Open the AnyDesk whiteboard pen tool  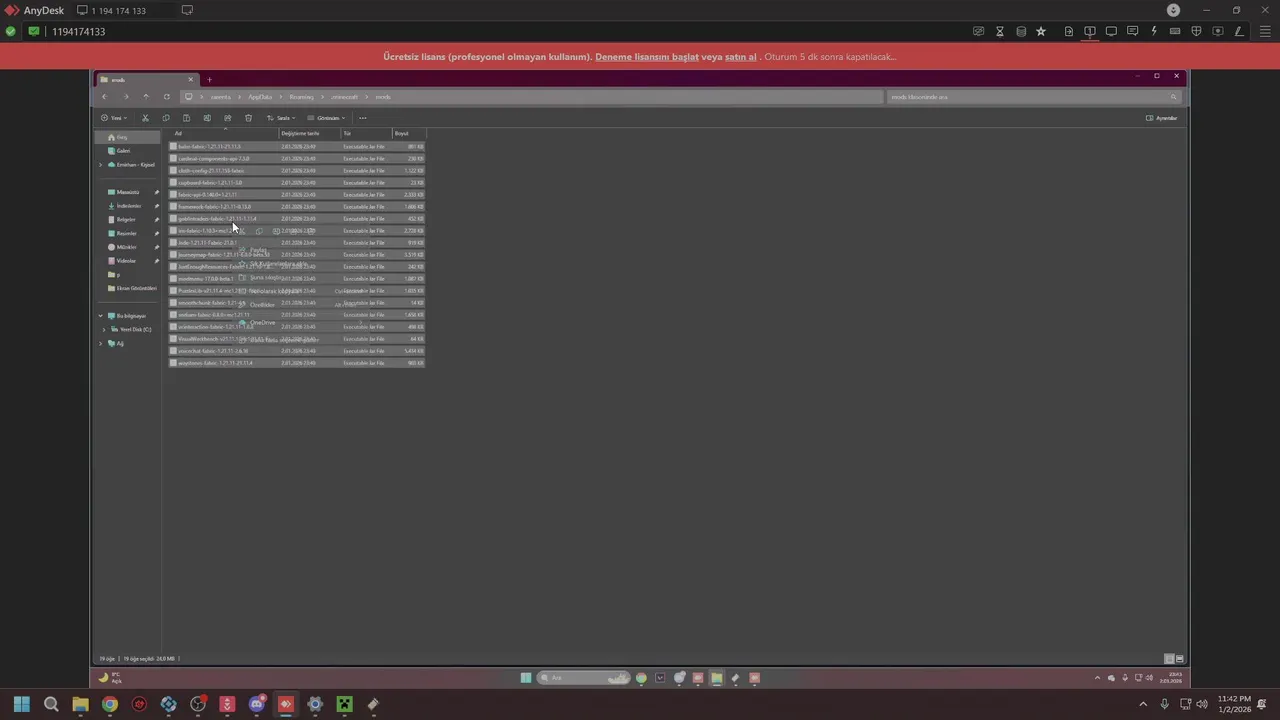tap(1239, 32)
